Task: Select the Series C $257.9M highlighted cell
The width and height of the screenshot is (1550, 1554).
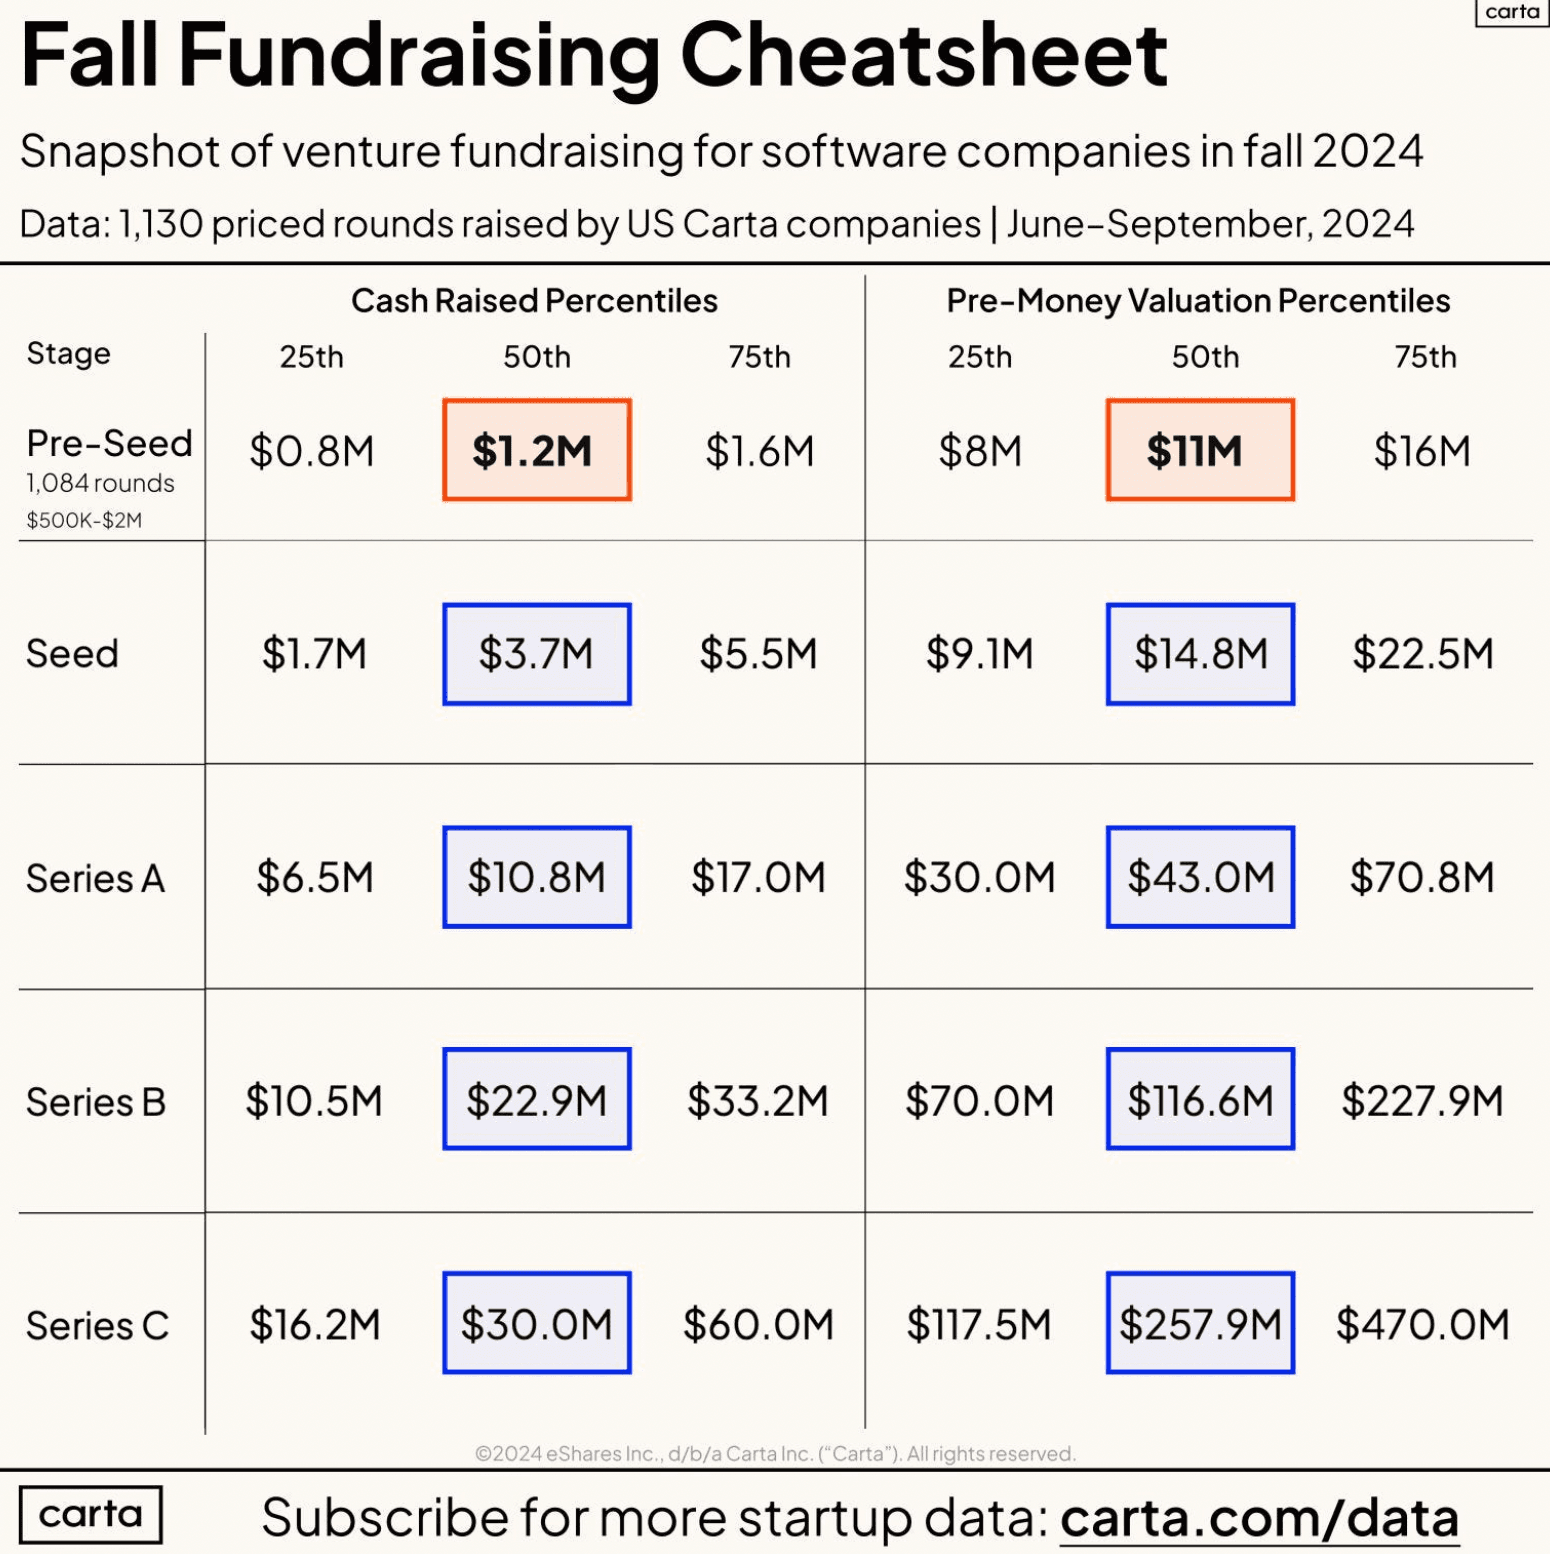Action: pos(1200,1323)
